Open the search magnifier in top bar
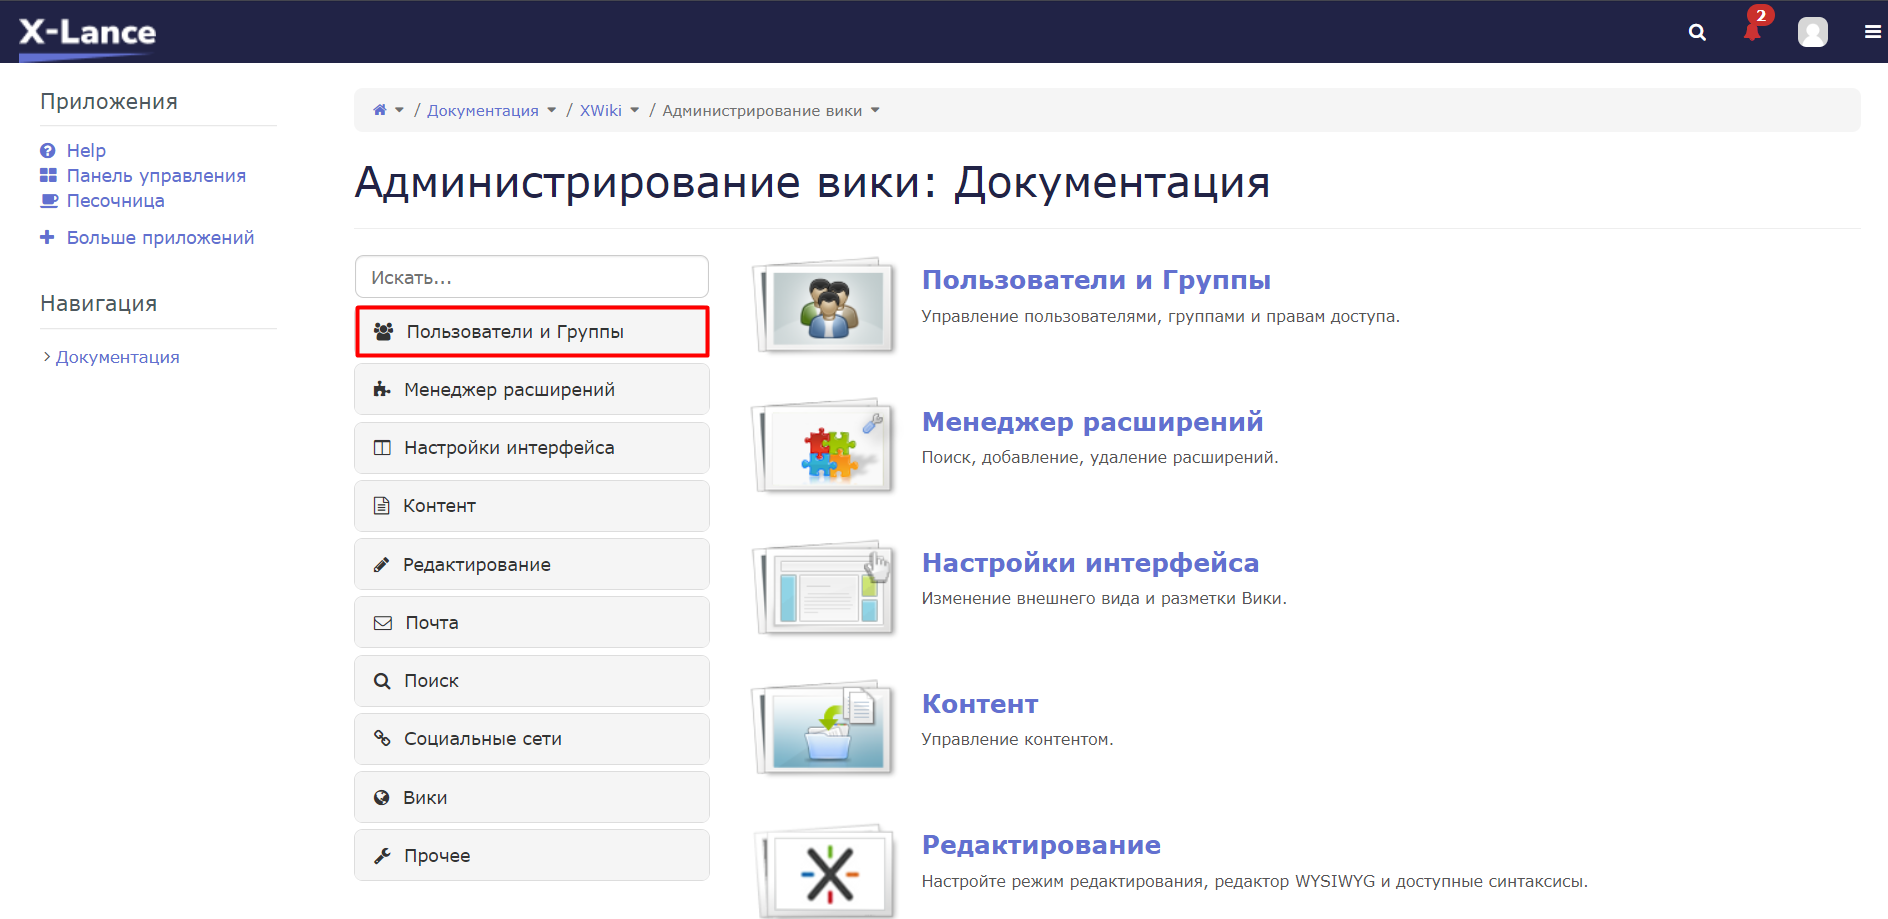Screen dimensions: 1888x919 [1697, 32]
